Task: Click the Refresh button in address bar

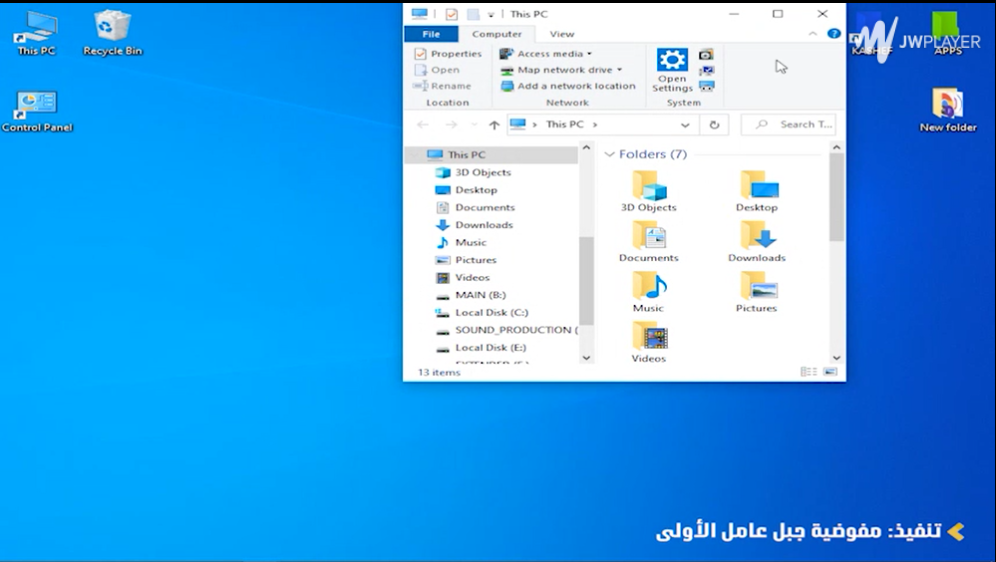Action: 714,125
